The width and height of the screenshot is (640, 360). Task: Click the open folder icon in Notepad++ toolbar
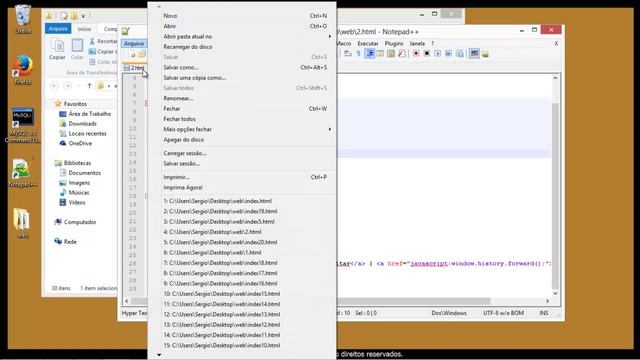[x=142, y=55]
